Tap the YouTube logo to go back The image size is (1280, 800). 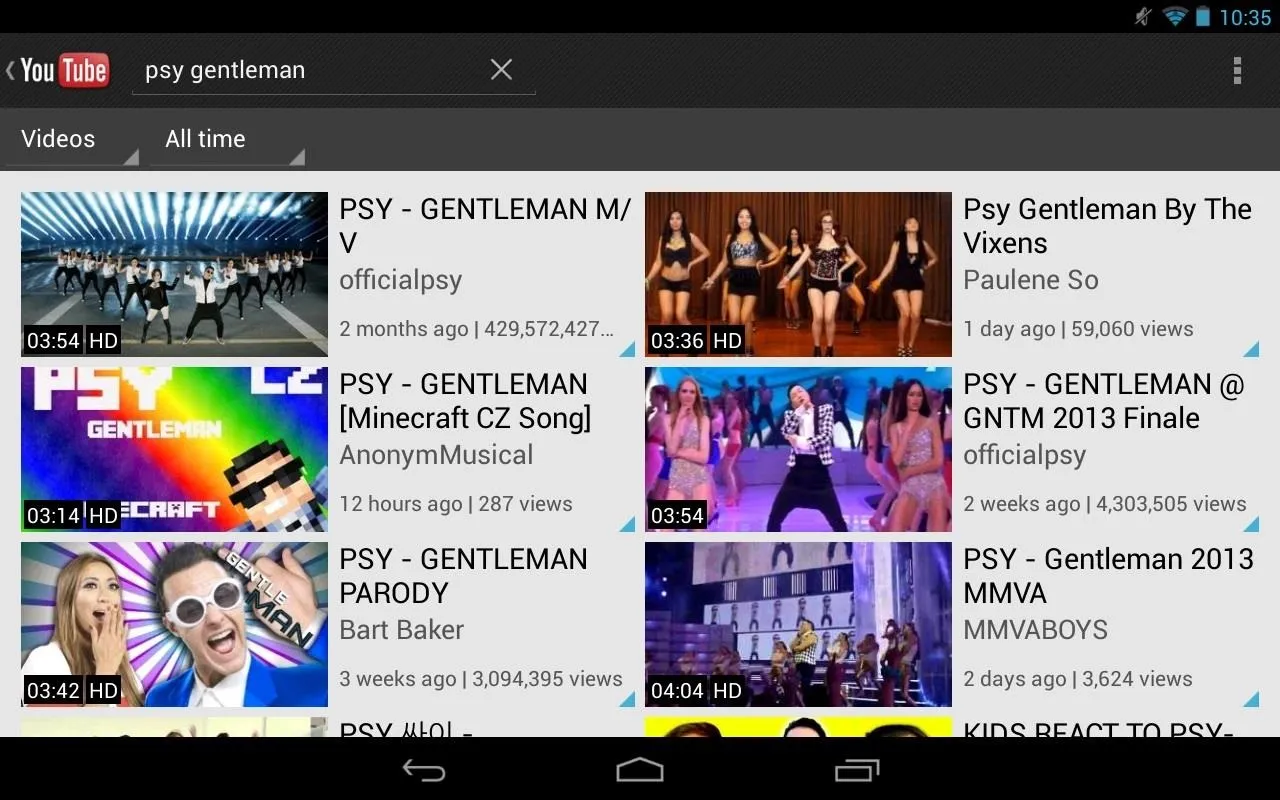(58, 70)
